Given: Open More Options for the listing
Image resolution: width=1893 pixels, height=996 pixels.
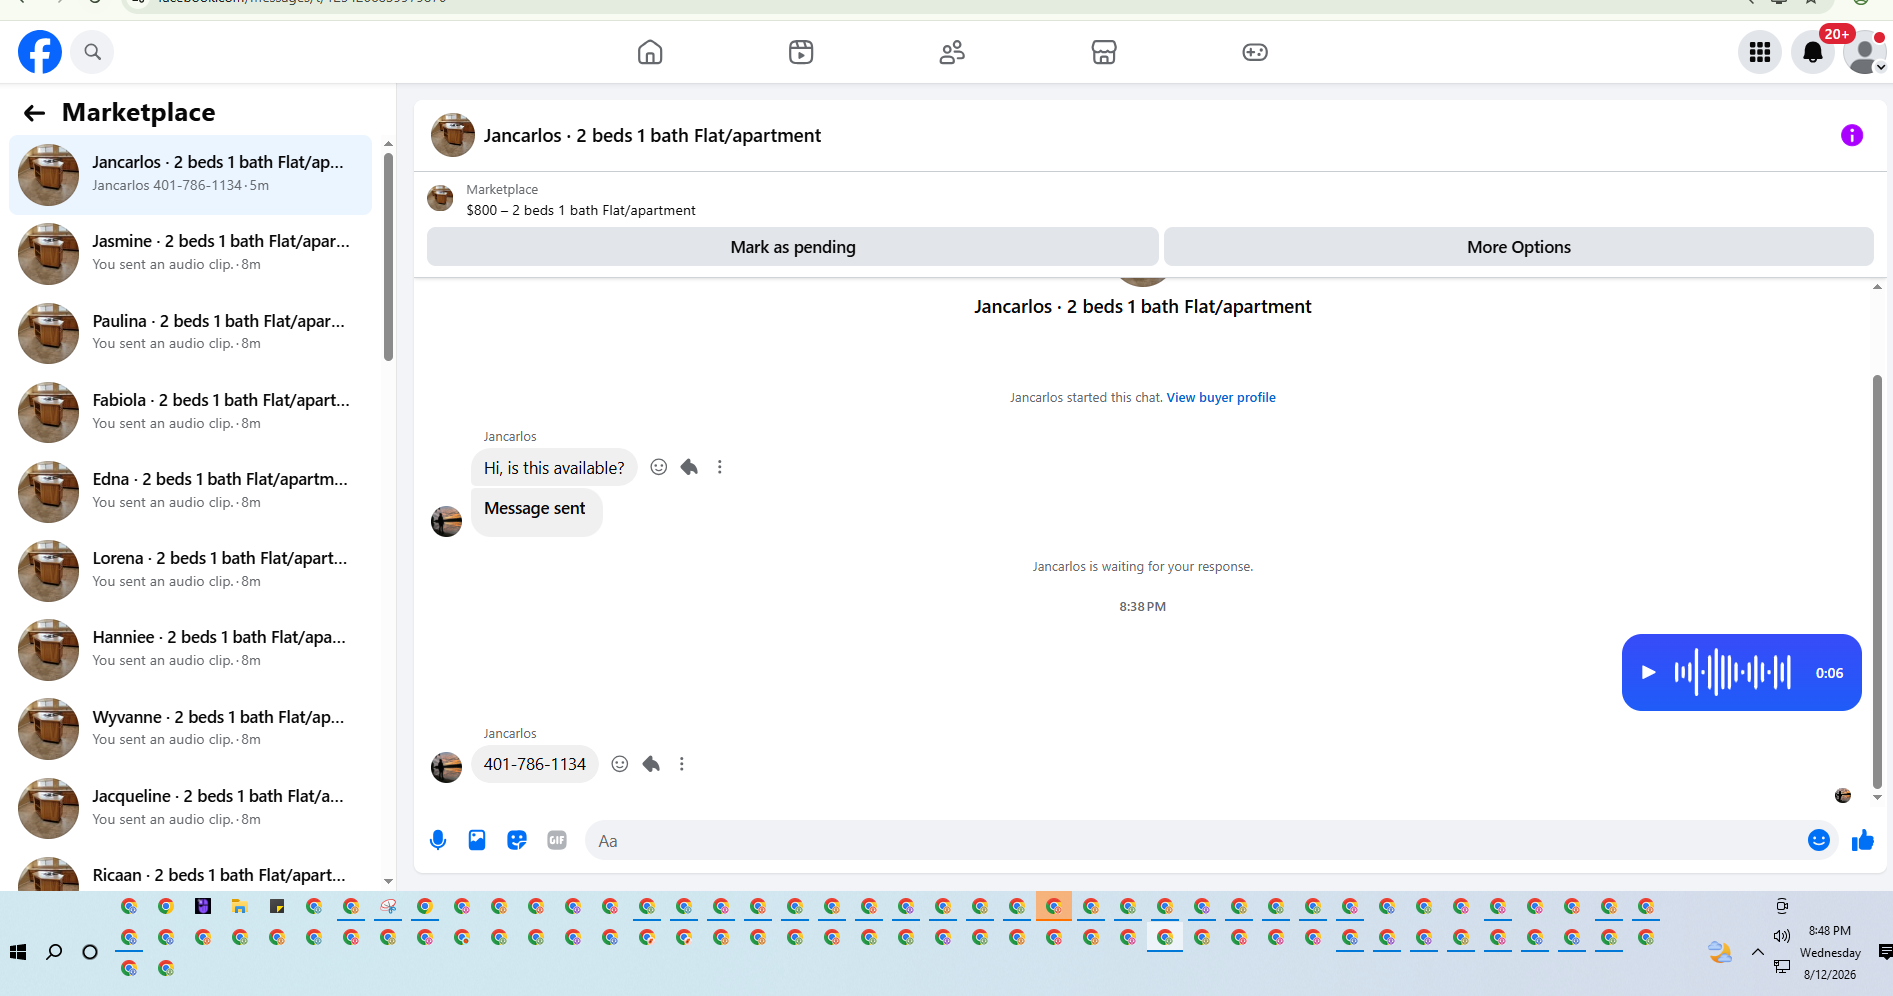Looking at the screenshot, I should [1519, 247].
